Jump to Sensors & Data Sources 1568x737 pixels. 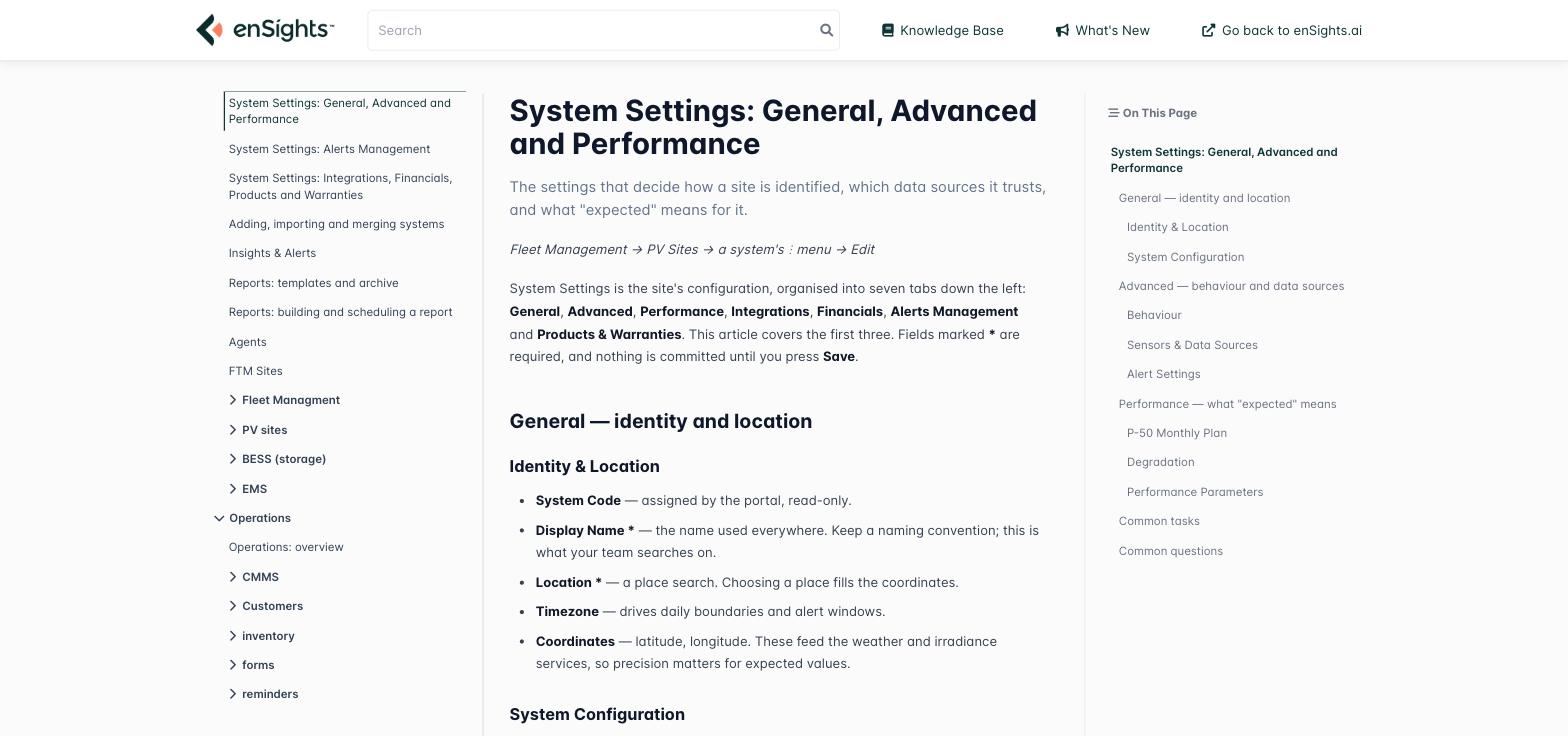1192,345
